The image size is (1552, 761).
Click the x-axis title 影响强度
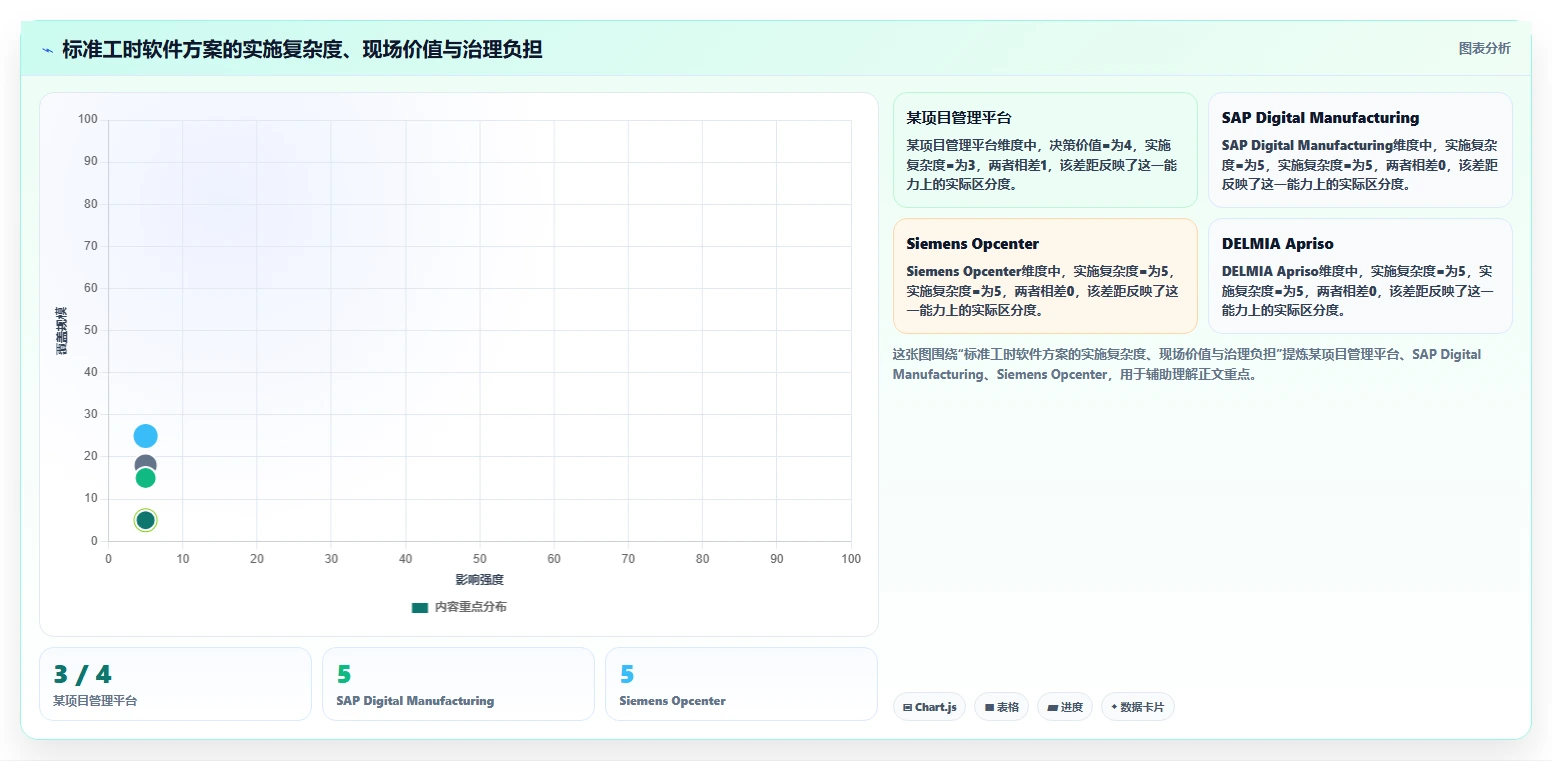pos(480,580)
